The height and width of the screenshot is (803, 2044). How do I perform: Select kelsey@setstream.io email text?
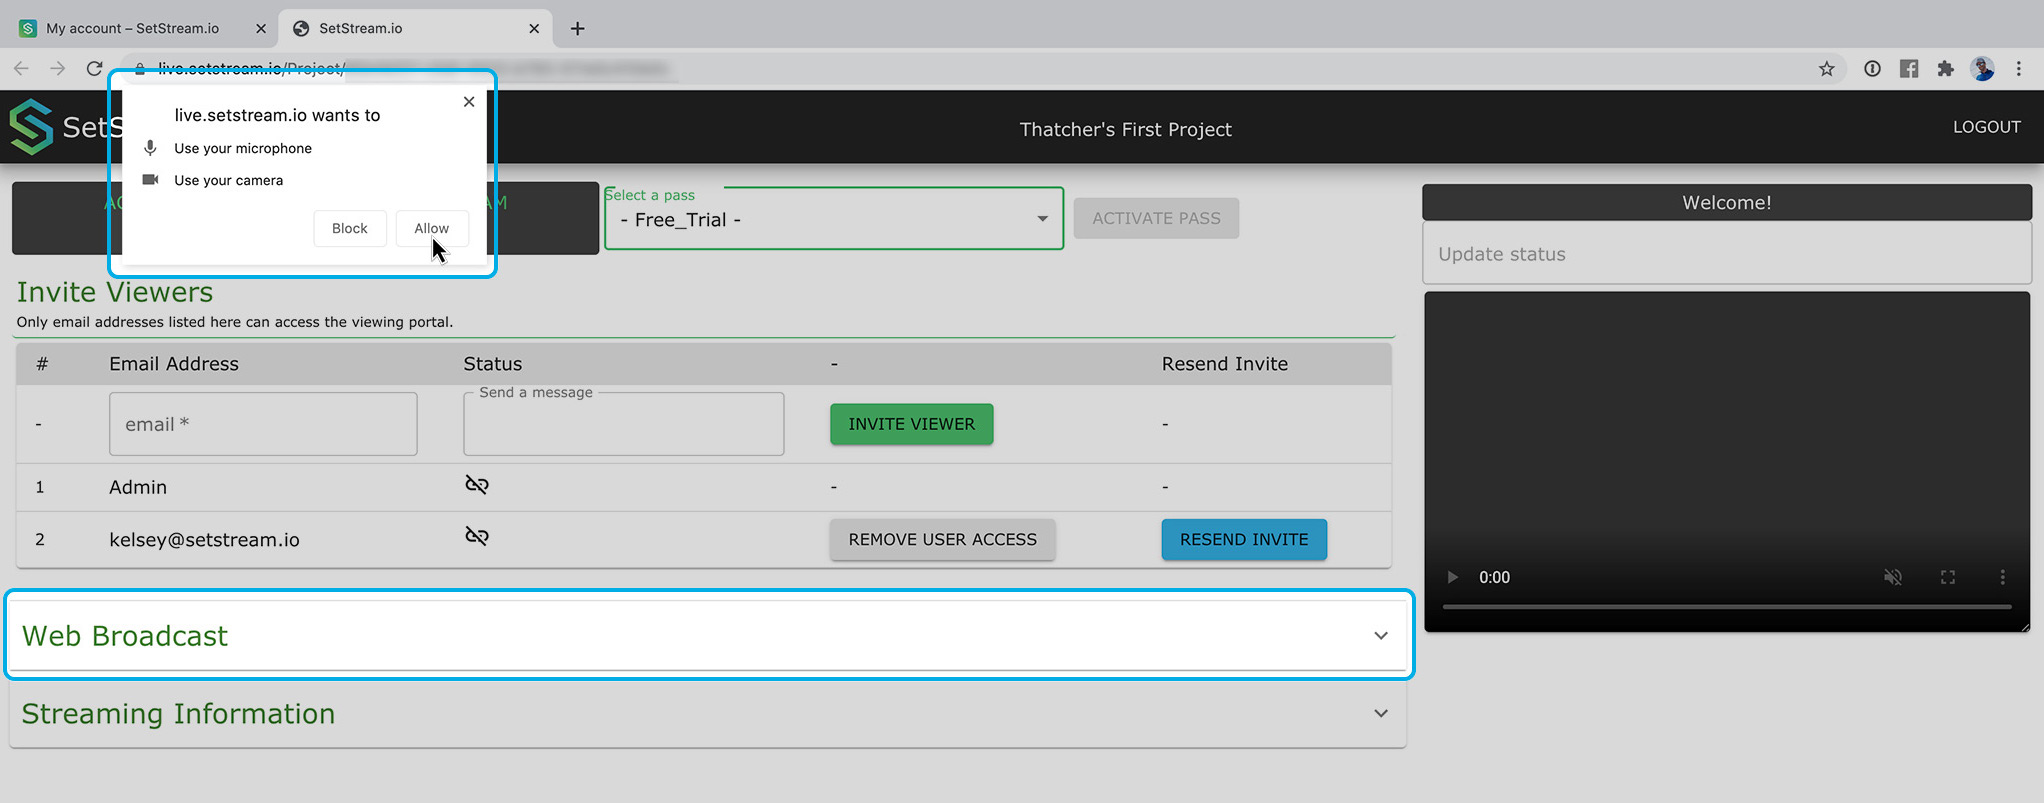(x=204, y=540)
